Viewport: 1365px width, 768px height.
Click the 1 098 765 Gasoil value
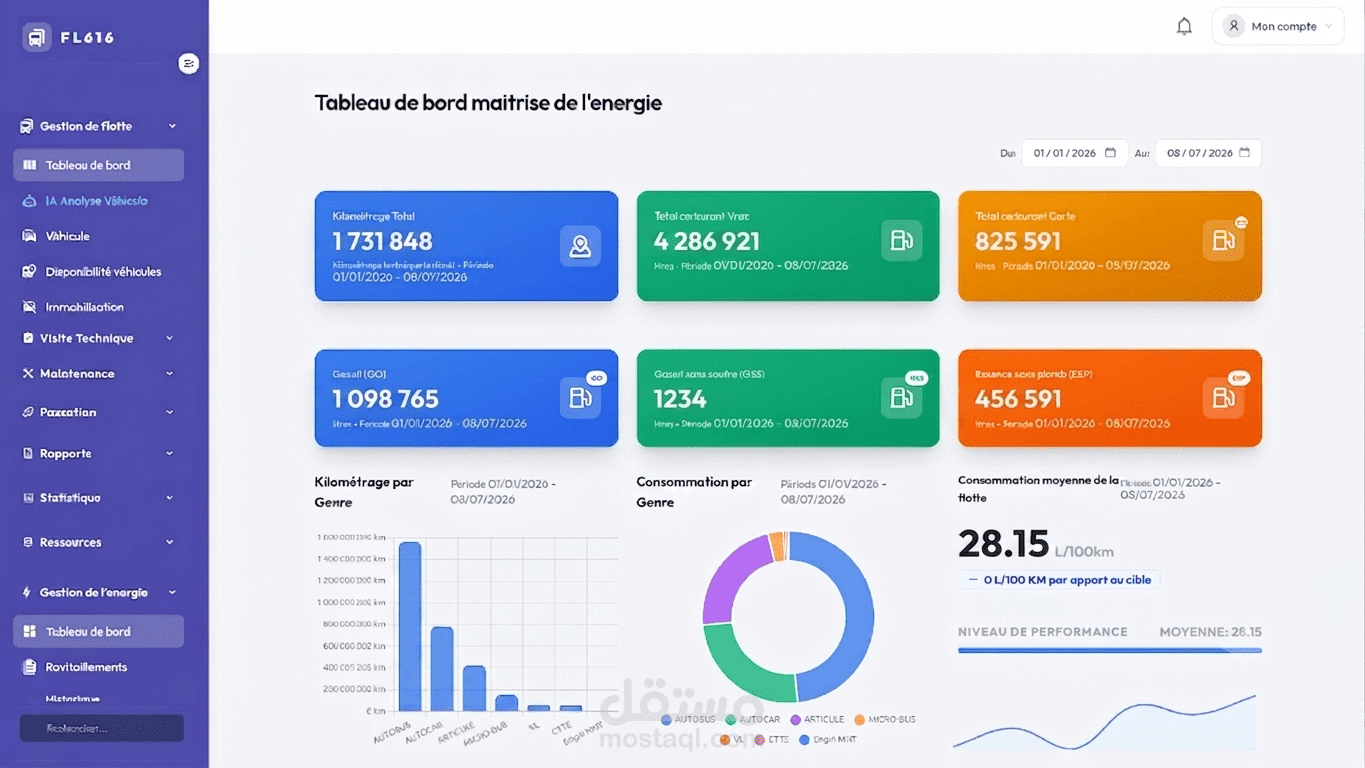coord(385,399)
